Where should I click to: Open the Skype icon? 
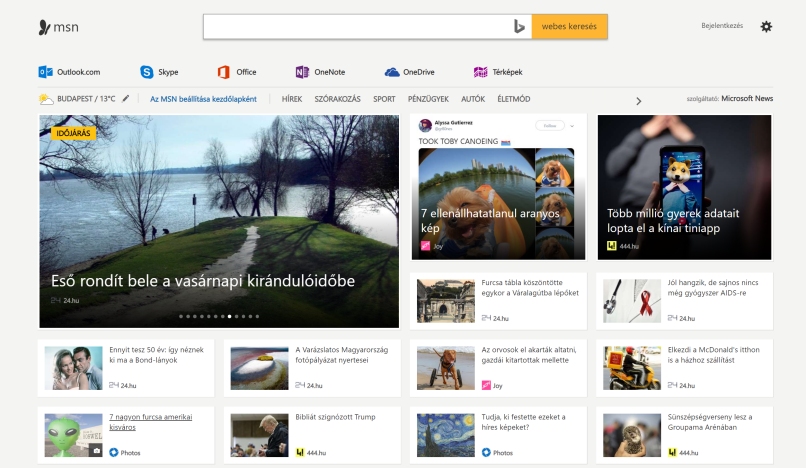(146, 72)
